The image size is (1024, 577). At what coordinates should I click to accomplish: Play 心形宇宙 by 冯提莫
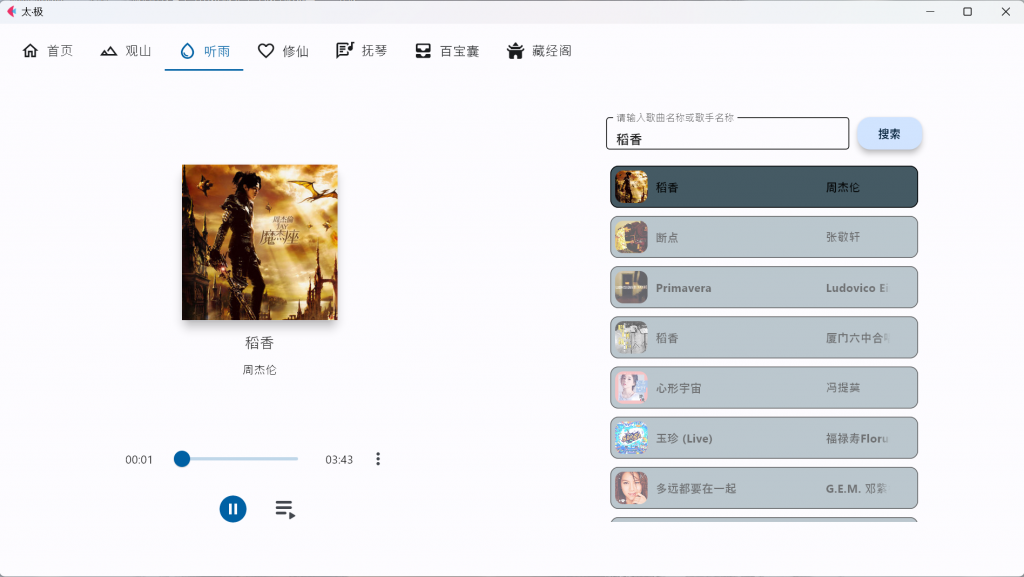click(x=764, y=388)
